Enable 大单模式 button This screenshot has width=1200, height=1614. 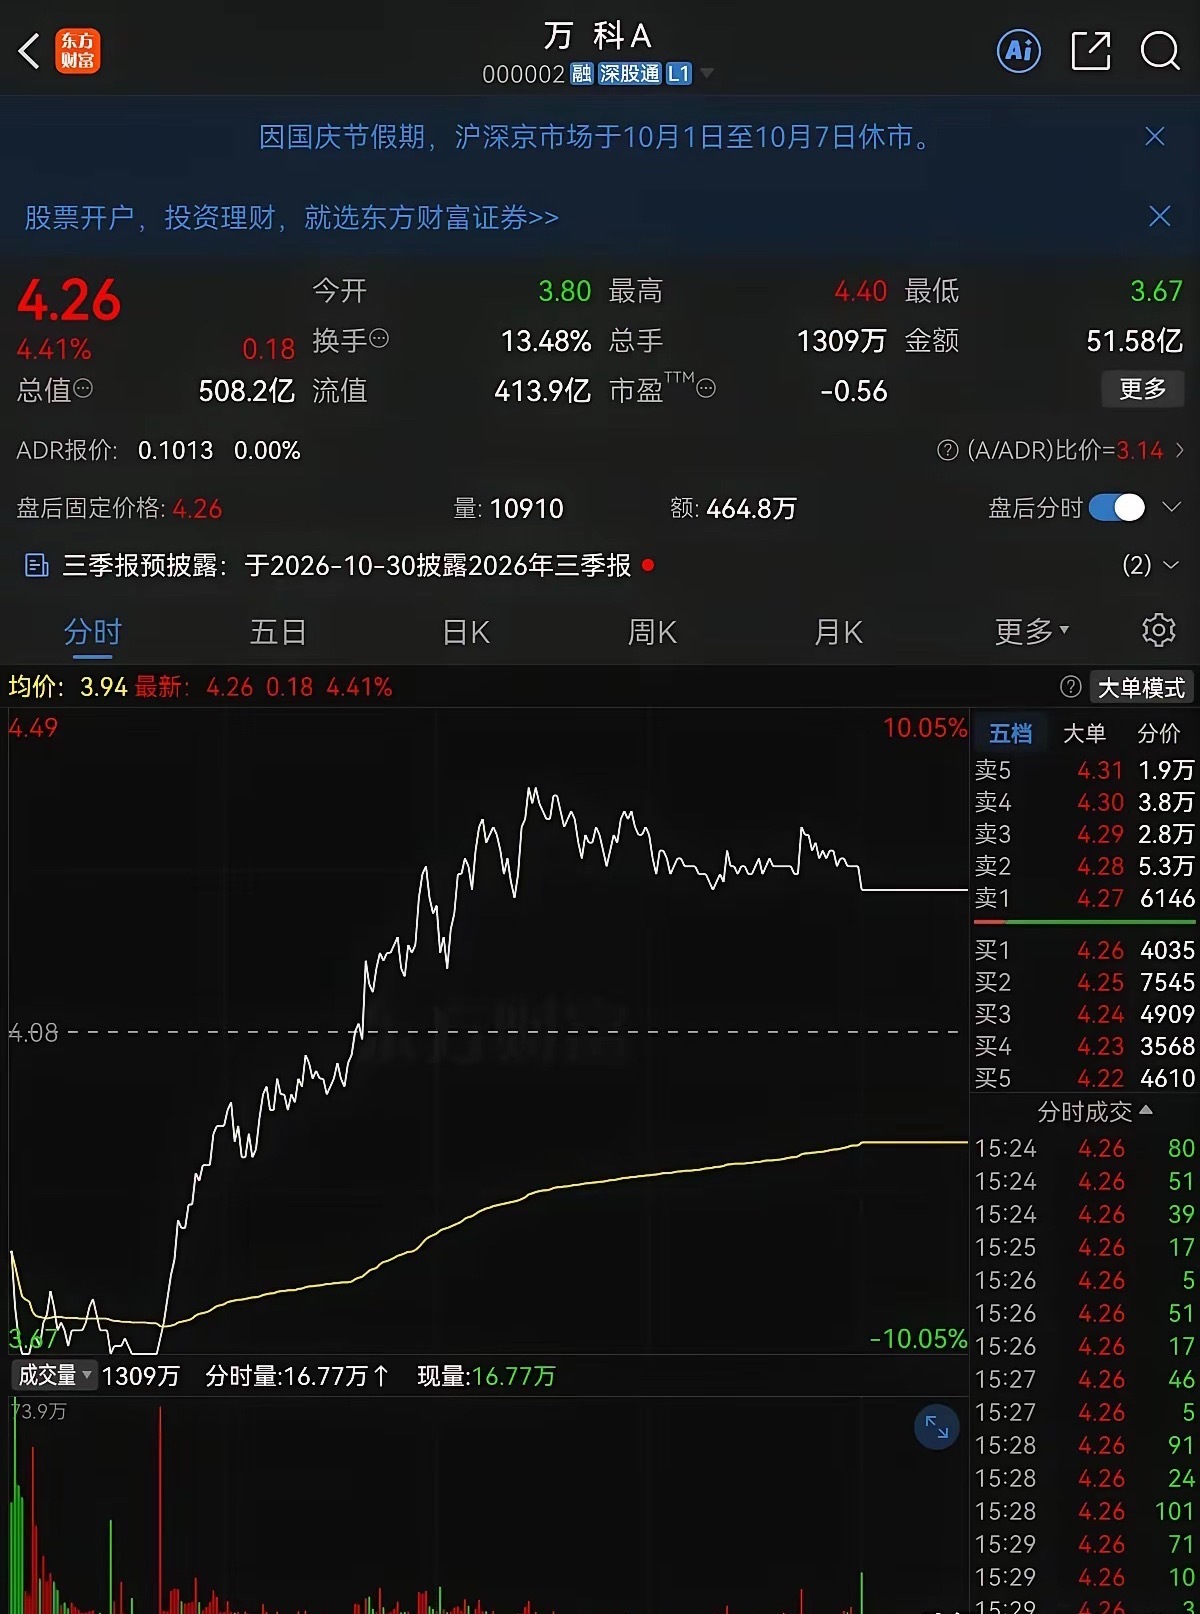1141,687
